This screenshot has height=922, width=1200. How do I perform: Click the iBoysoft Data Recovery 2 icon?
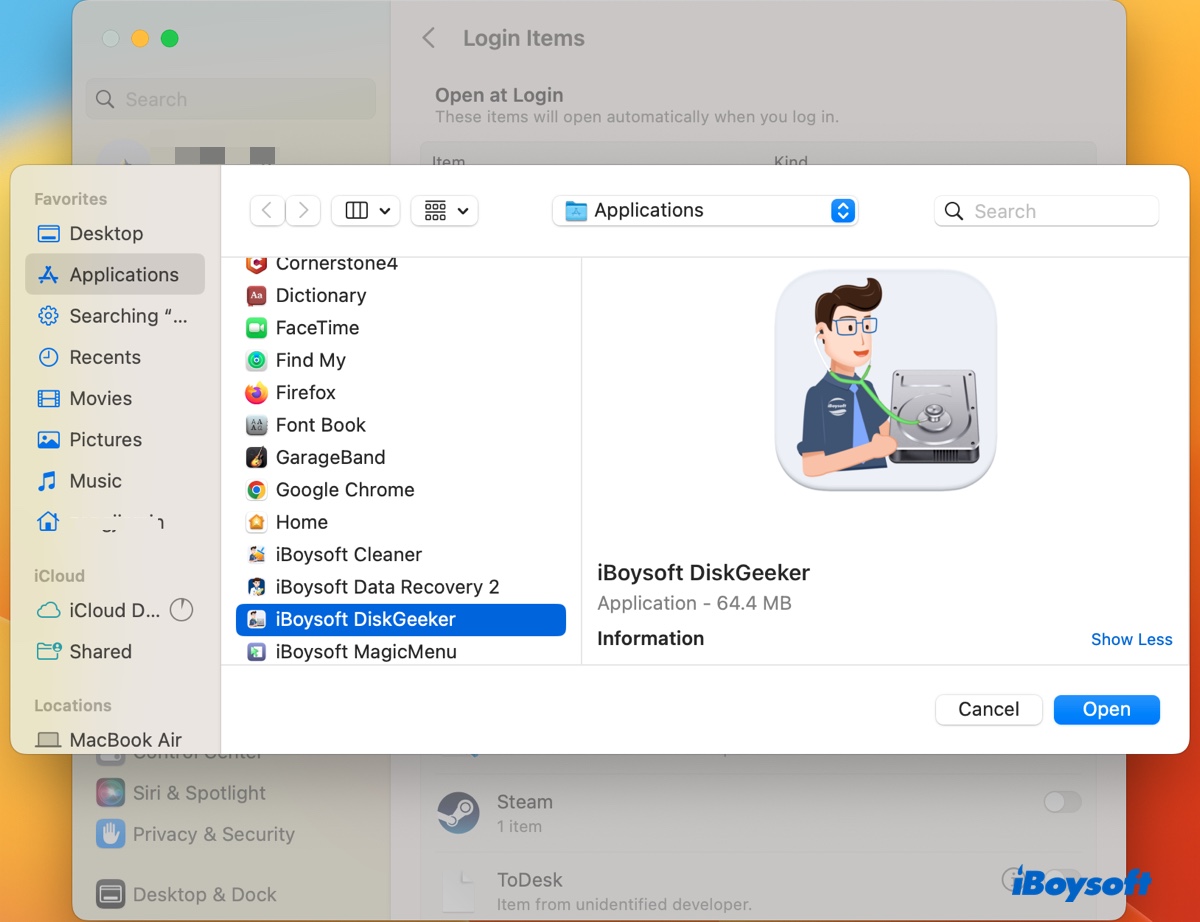click(x=257, y=587)
